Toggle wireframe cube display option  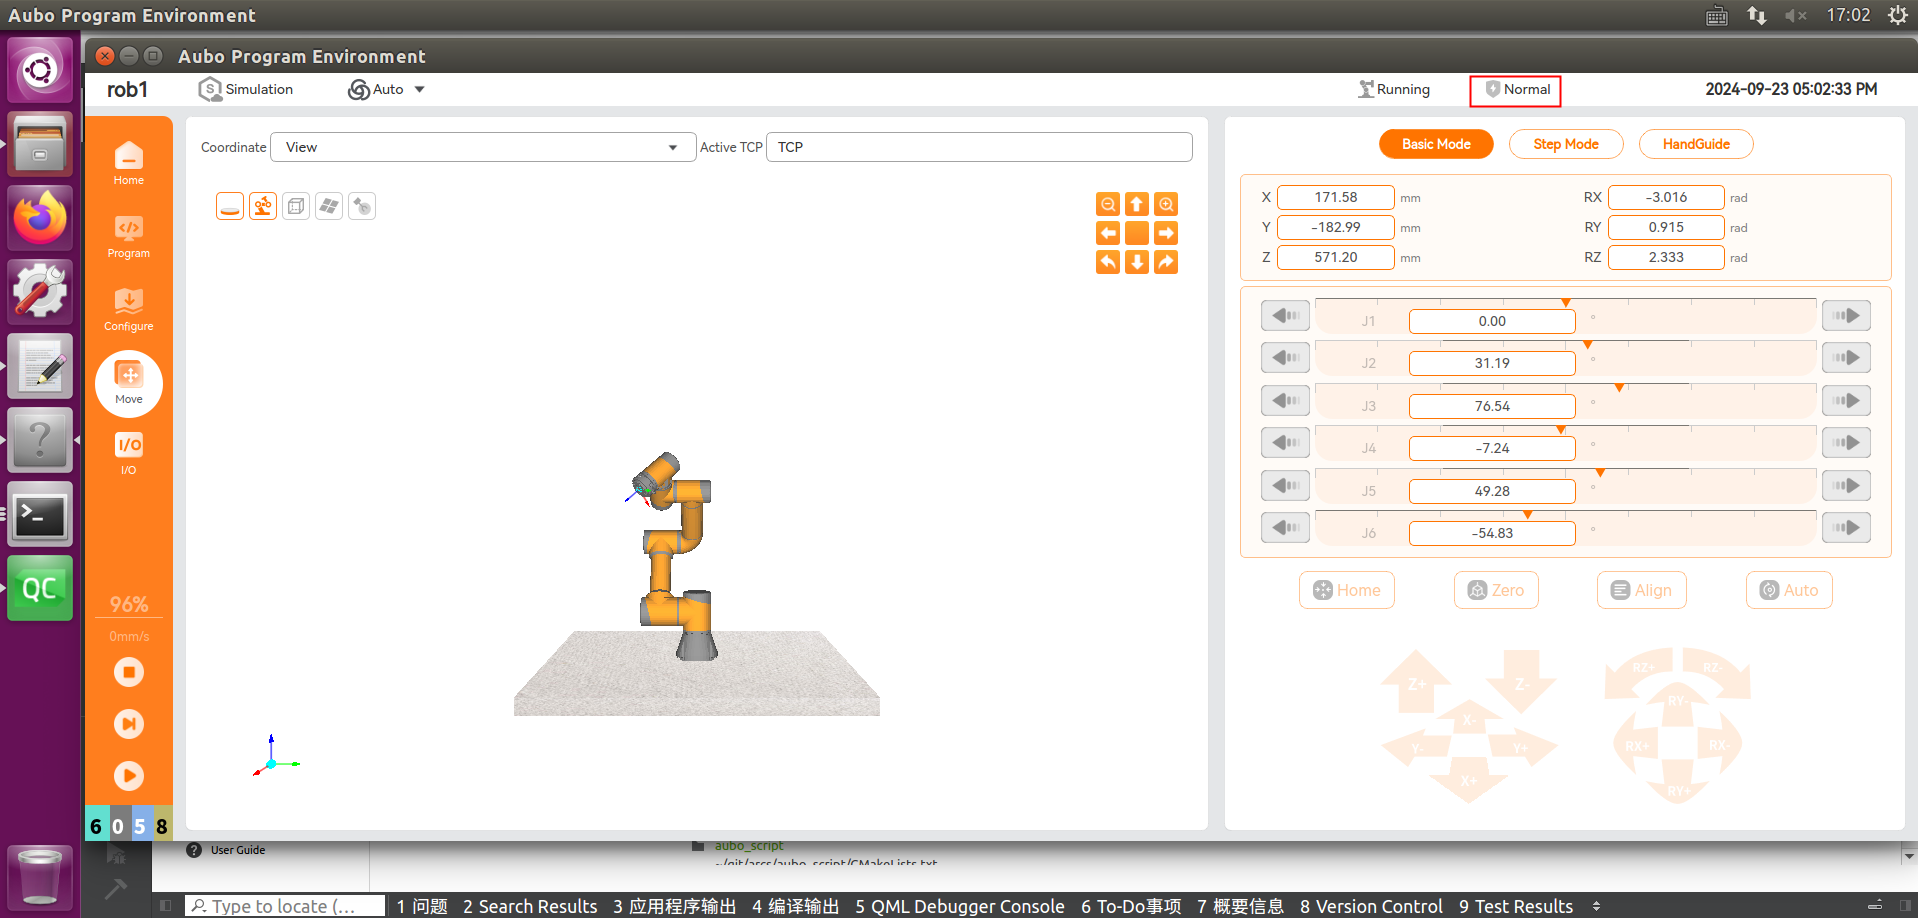click(296, 206)
